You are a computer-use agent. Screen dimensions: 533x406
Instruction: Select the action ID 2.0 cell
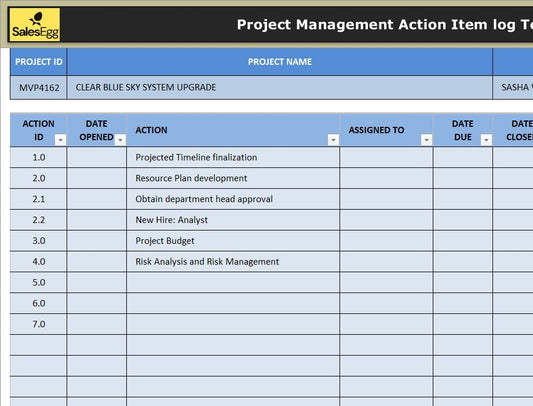pos(39,178)
